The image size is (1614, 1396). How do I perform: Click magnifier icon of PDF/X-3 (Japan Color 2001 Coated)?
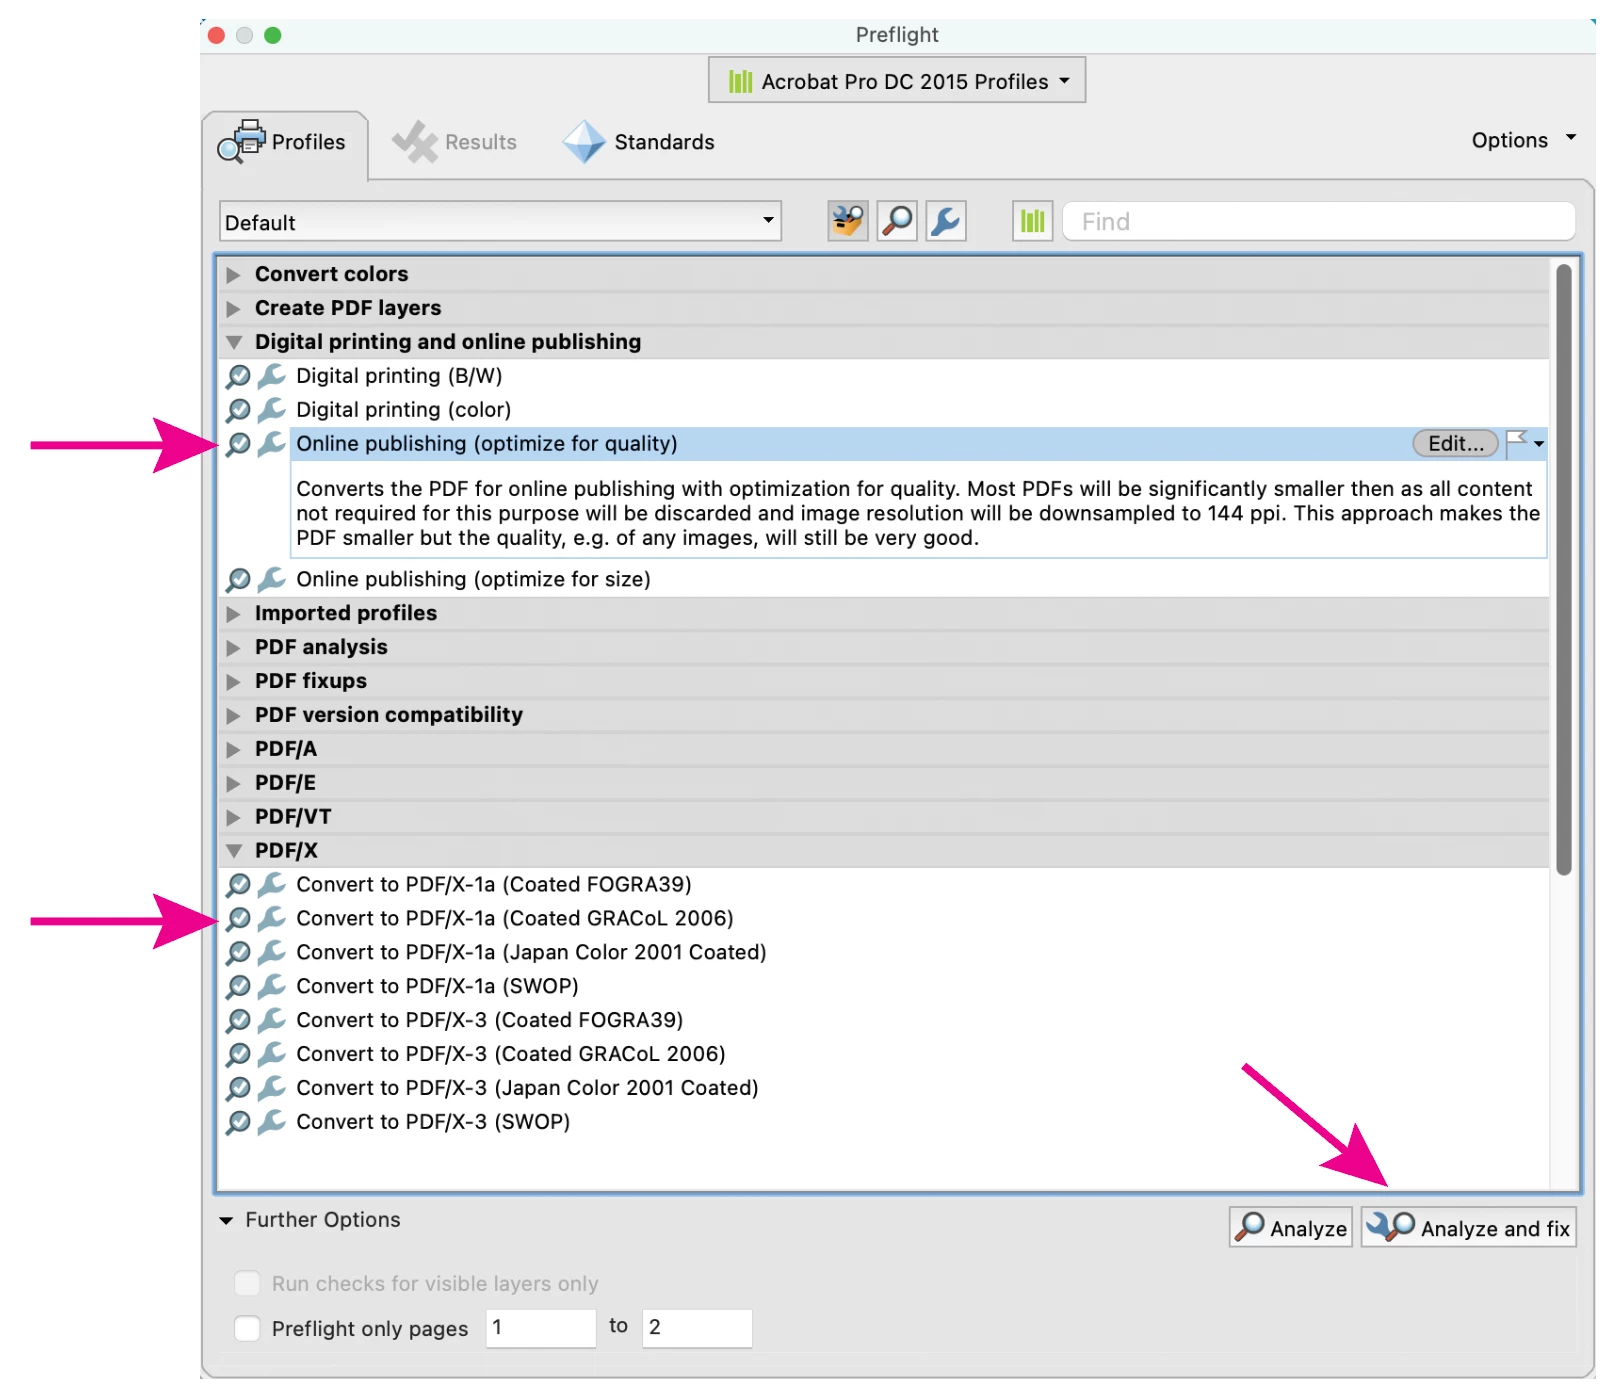238,1089
